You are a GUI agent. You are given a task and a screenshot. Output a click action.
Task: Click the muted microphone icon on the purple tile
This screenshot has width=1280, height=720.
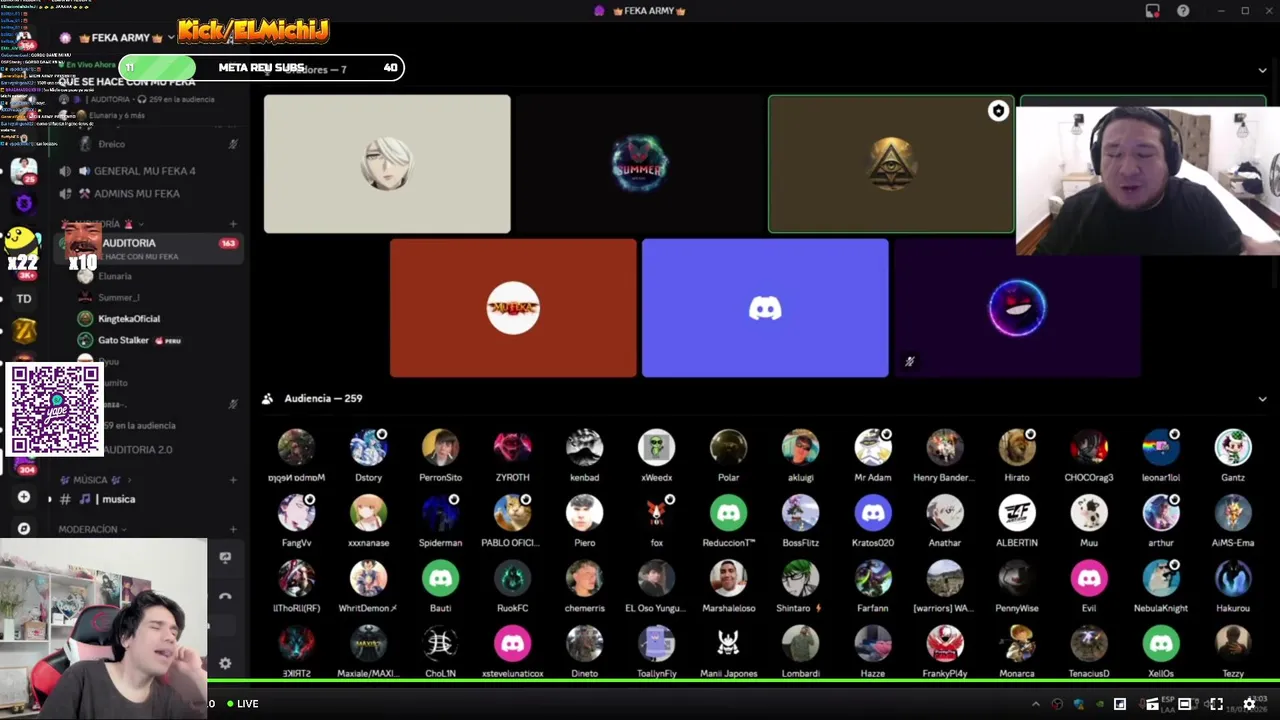coord(909,361)
